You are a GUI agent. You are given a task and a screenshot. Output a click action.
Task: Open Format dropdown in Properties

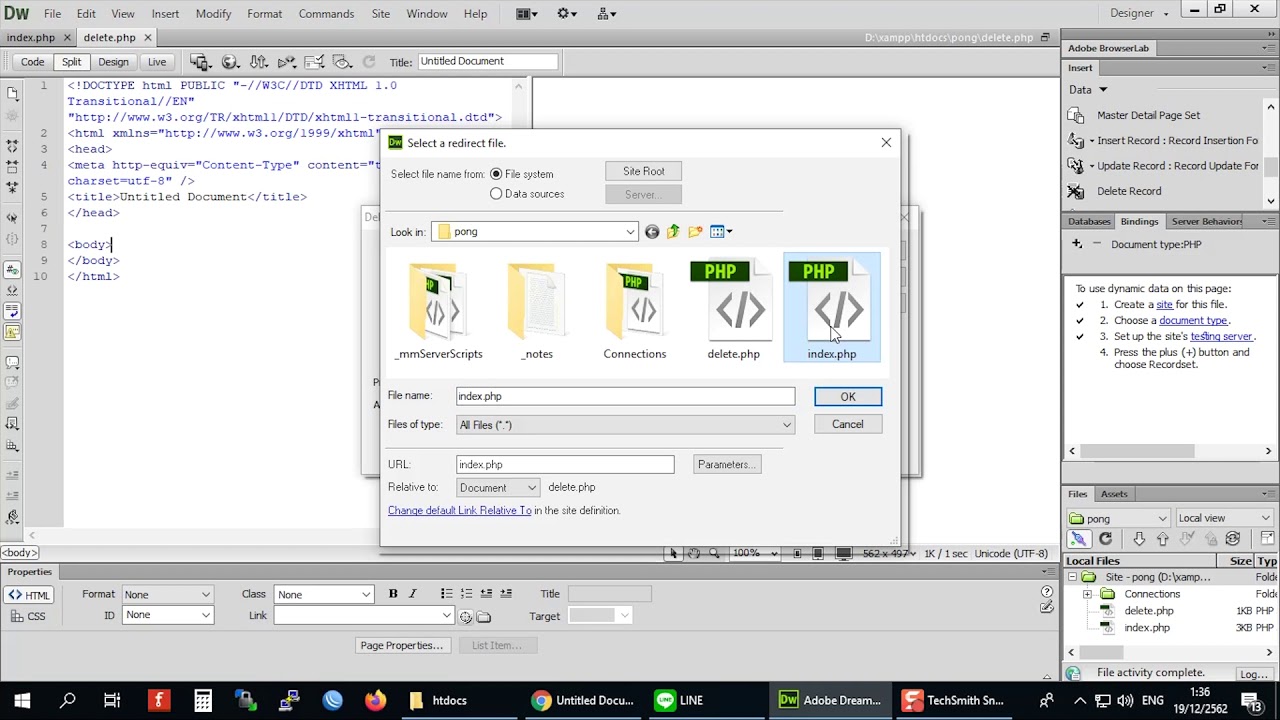click(x=167, y=595)
